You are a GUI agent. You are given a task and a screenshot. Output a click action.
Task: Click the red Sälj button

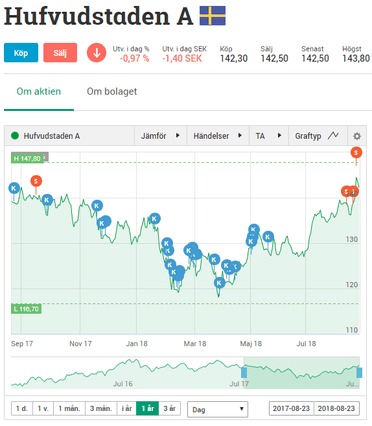tap(60, 53)
